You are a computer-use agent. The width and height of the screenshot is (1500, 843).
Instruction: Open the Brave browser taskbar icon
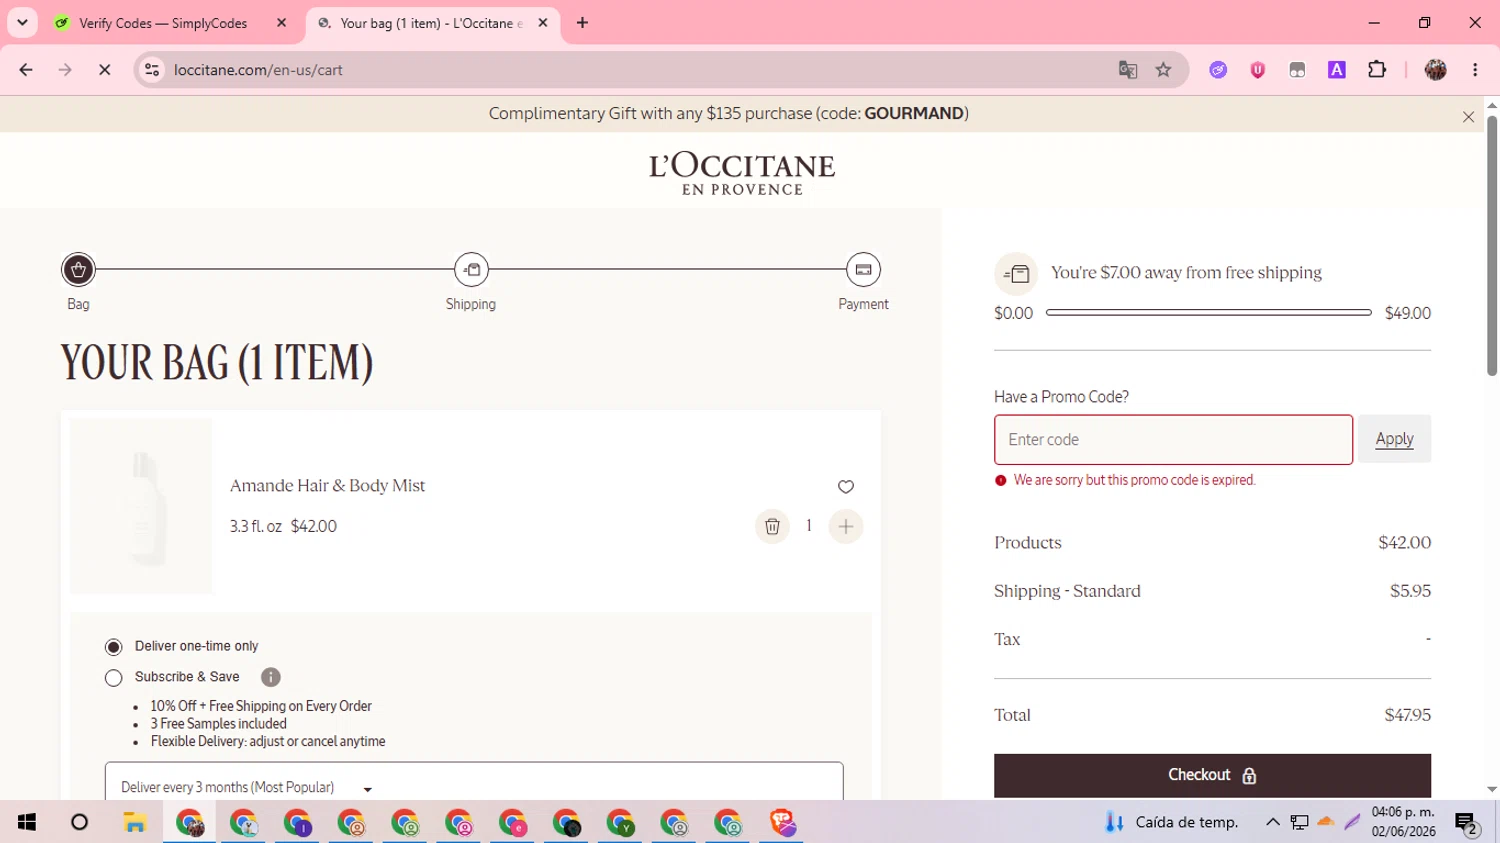click(x=782, y=822)
